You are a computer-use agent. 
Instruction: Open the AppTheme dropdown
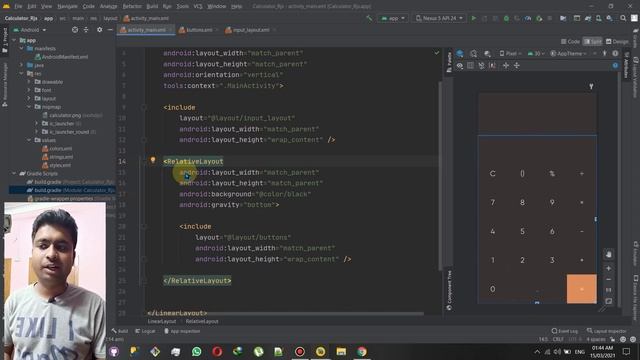569,53
